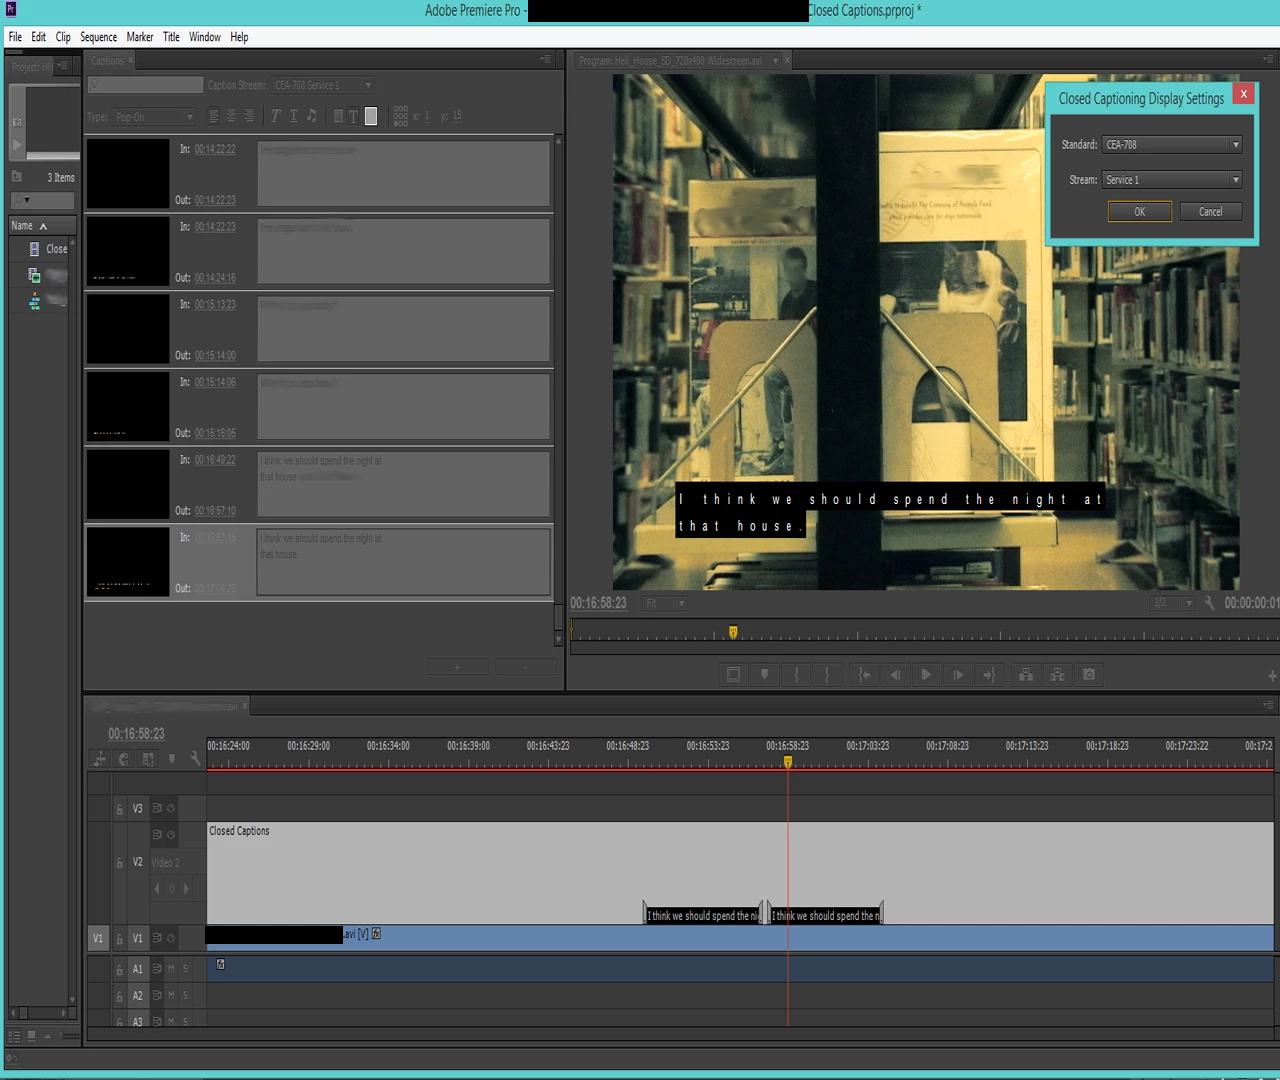Click the Export Frame camera icon

tap(1089, 675)
